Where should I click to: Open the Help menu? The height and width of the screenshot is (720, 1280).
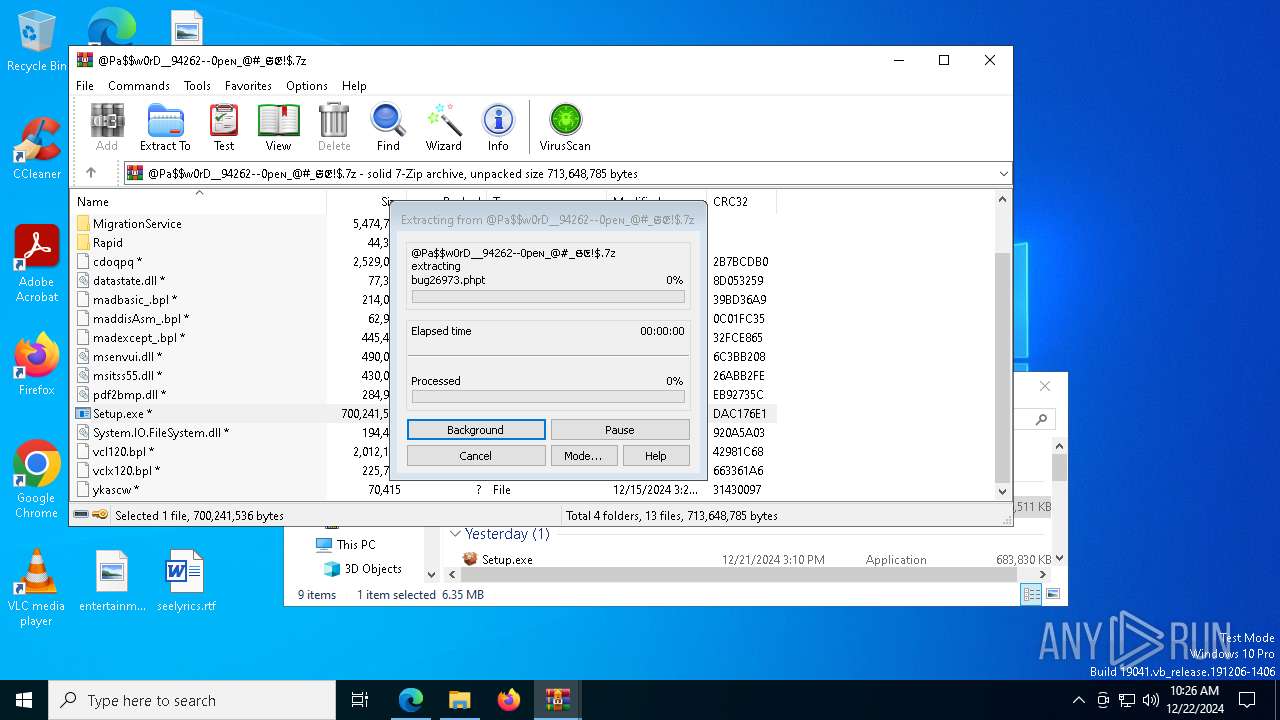(x=354, y=86)
